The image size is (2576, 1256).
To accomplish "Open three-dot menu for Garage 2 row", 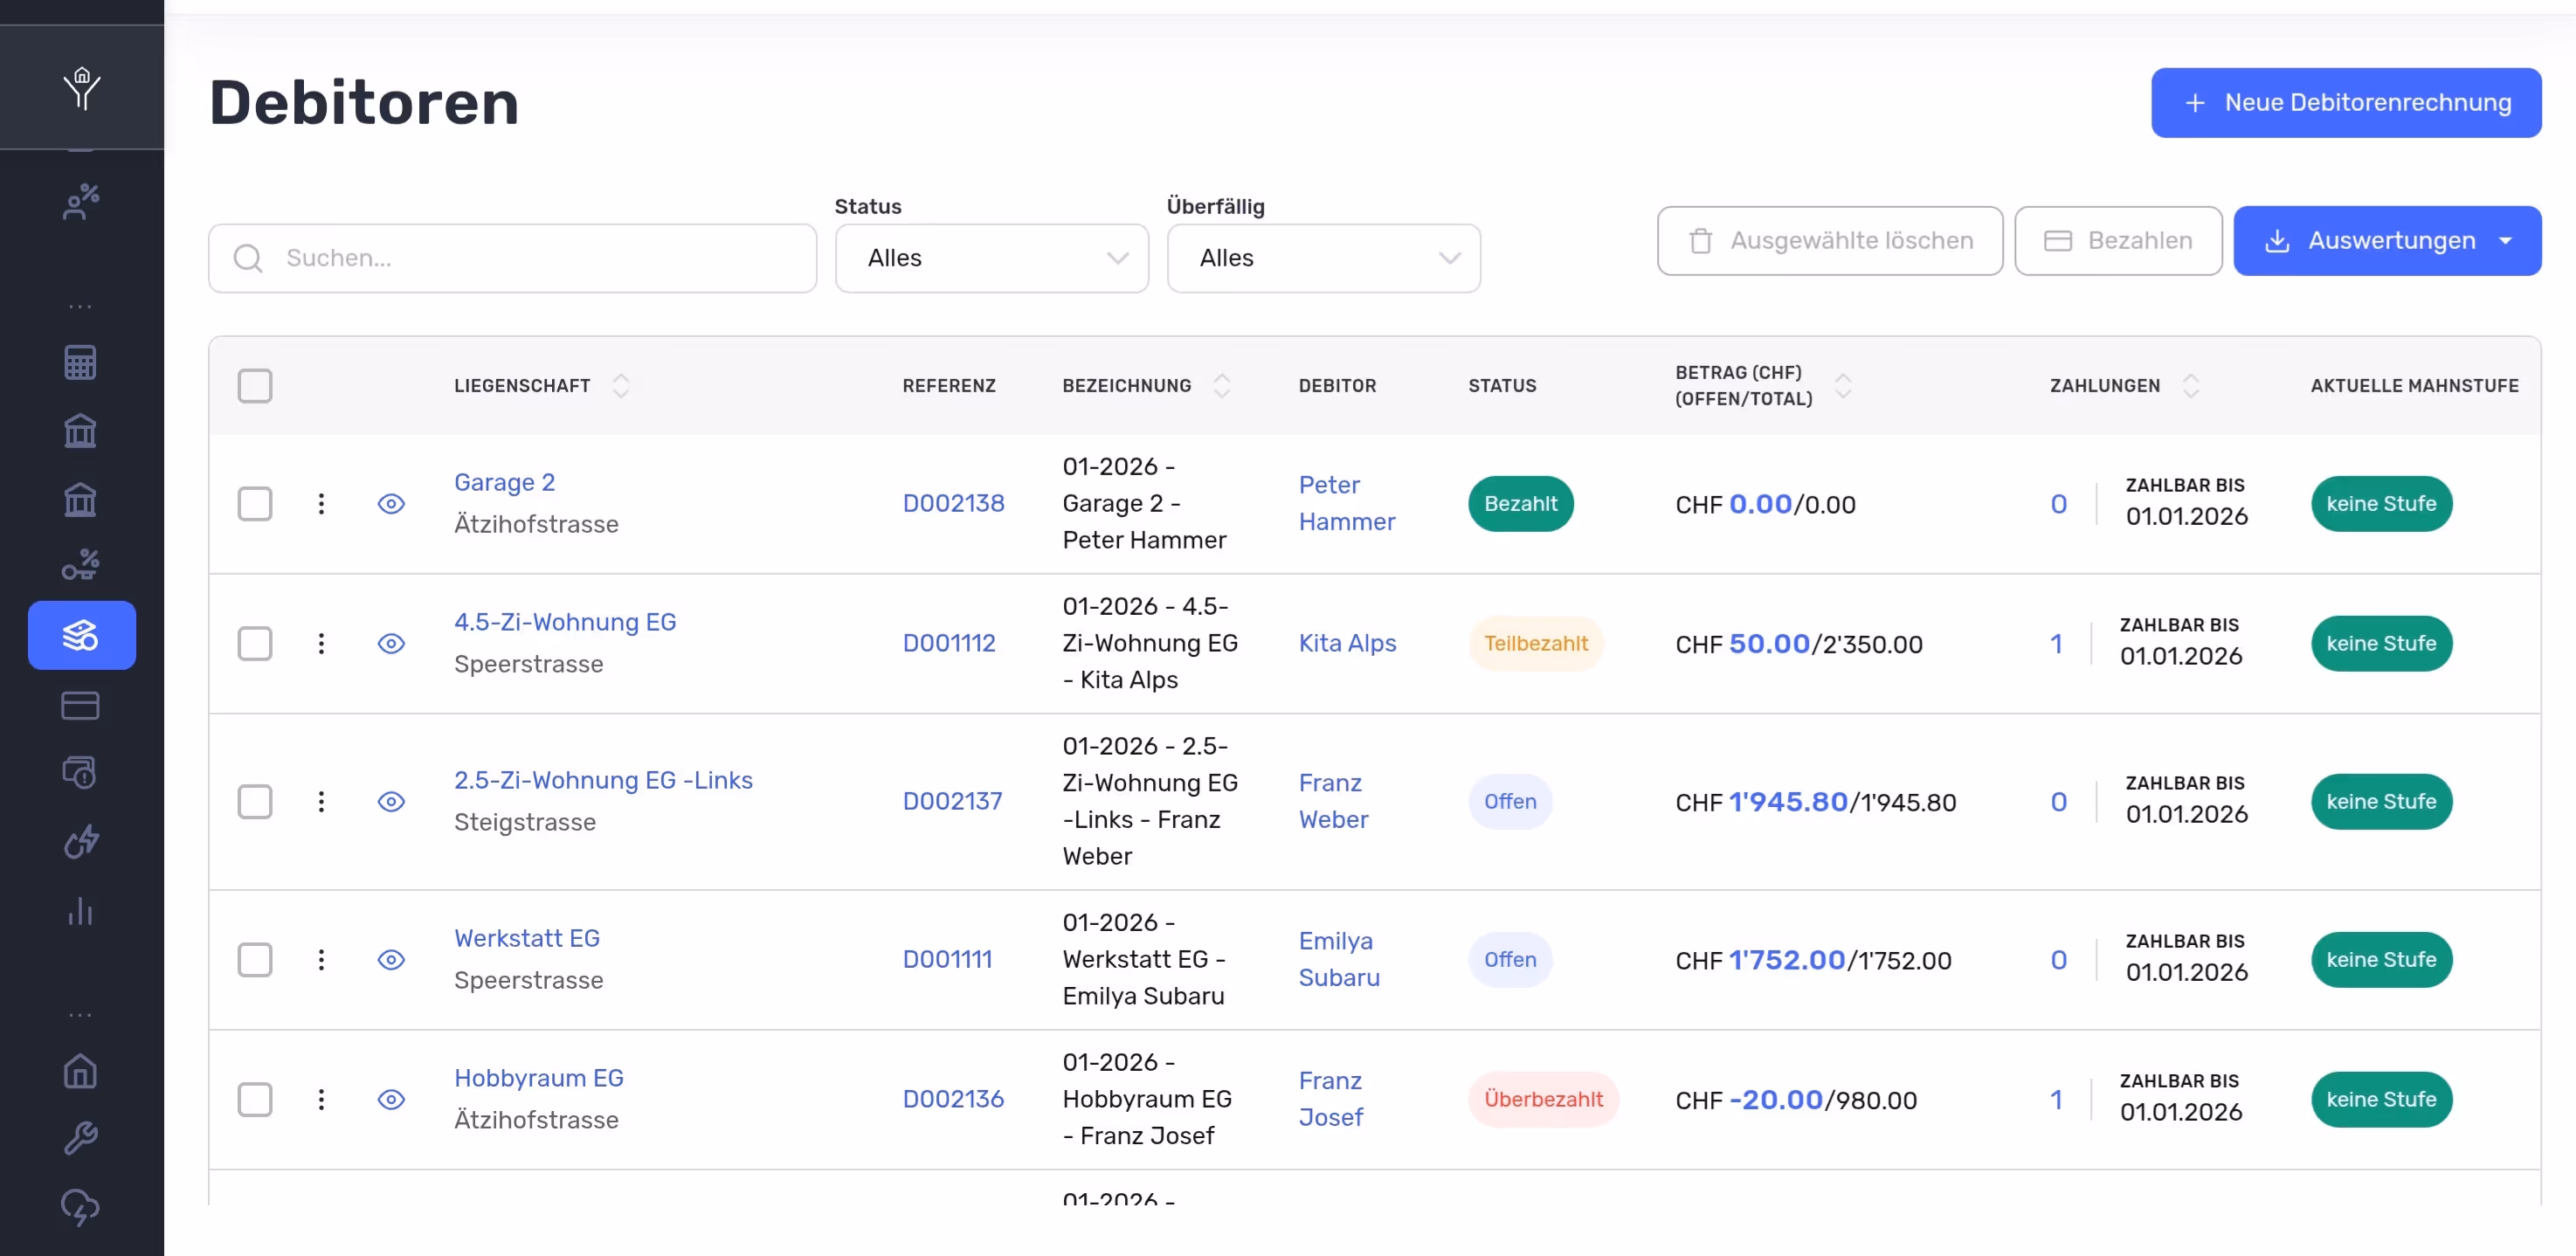I will pyautogui.click(x=321, y=504).
